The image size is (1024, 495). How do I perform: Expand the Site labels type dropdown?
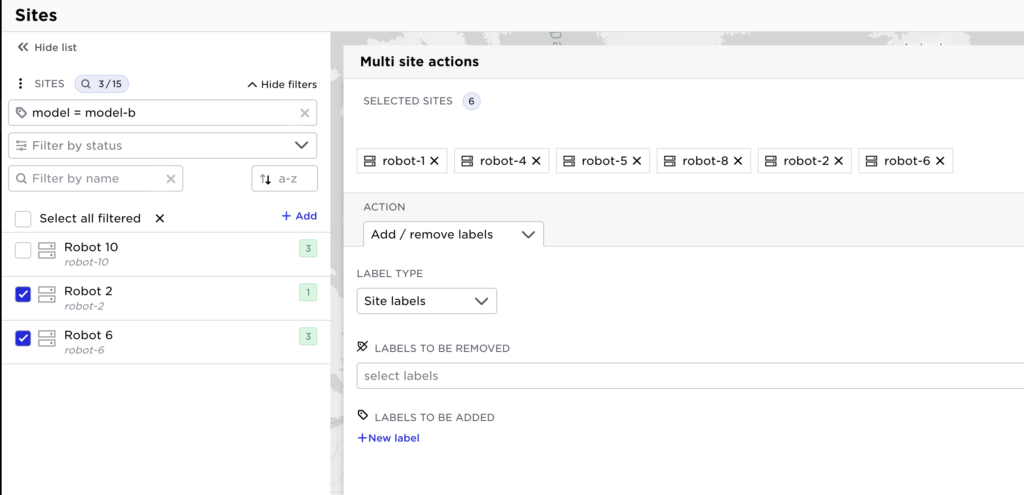427,301
